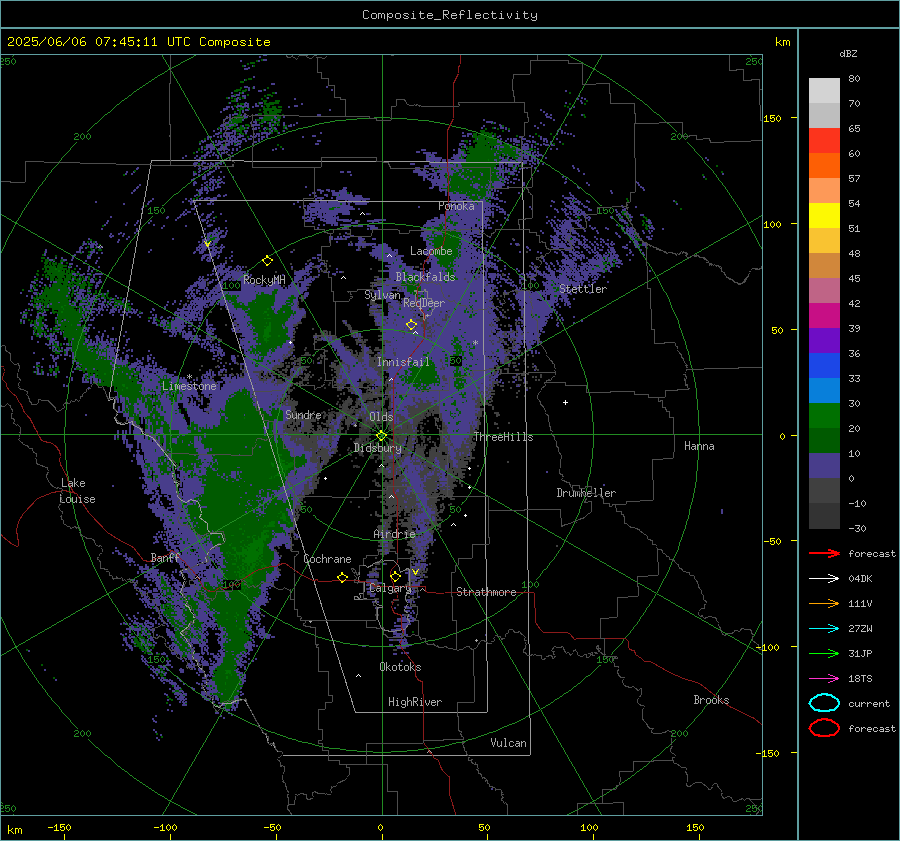This screenshot has height=841, width=900.
Task: Click the Strathmore city label
Action: pos(486,592)
